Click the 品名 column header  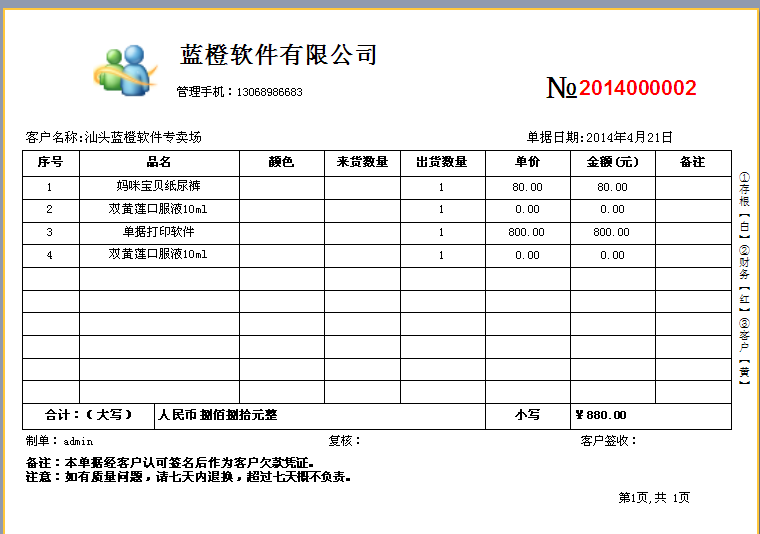pyautogui.click(x=159, y=162)
